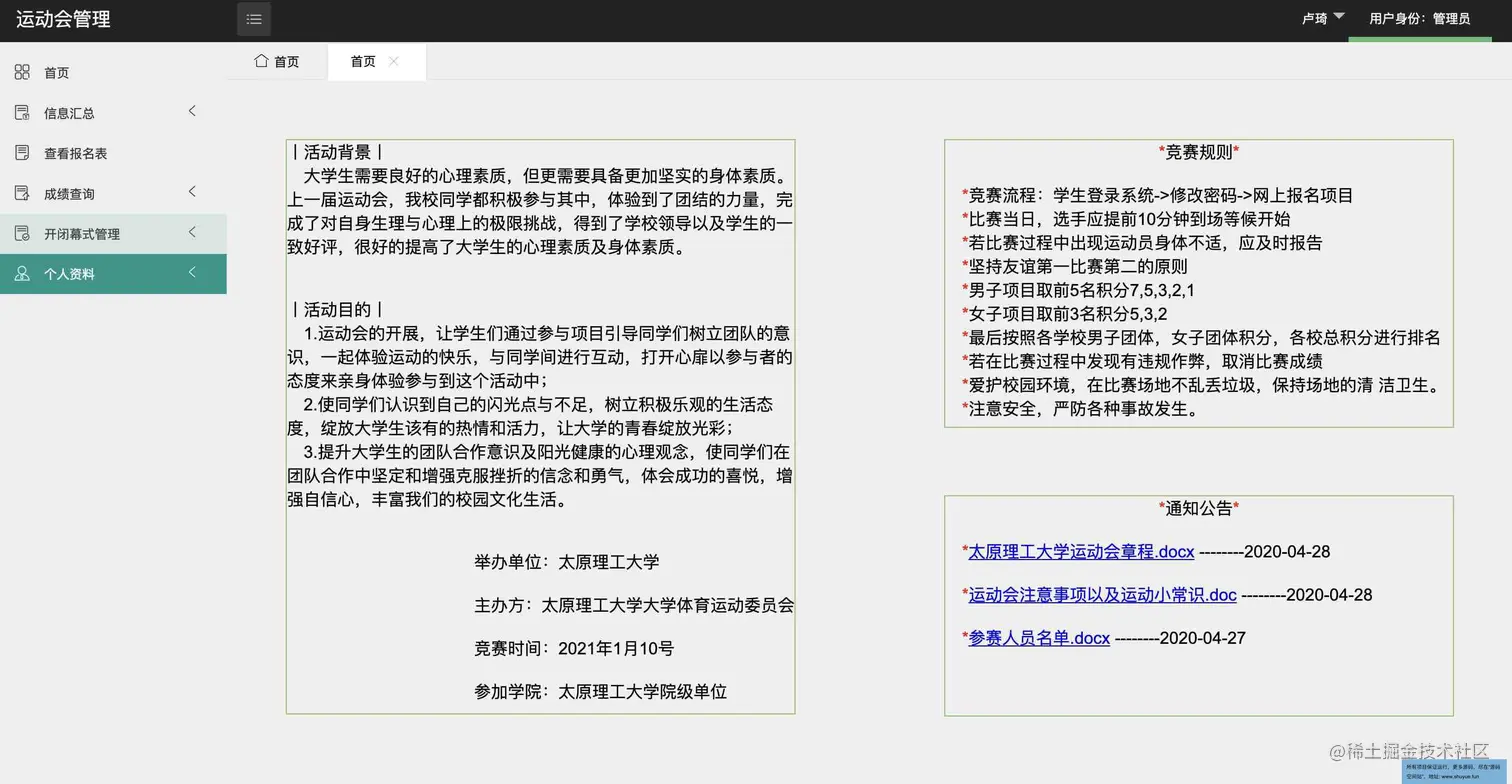This screenshot has width=1512, height=784.
Task: Close the second 首页 tab
Action: pos(394,61)
